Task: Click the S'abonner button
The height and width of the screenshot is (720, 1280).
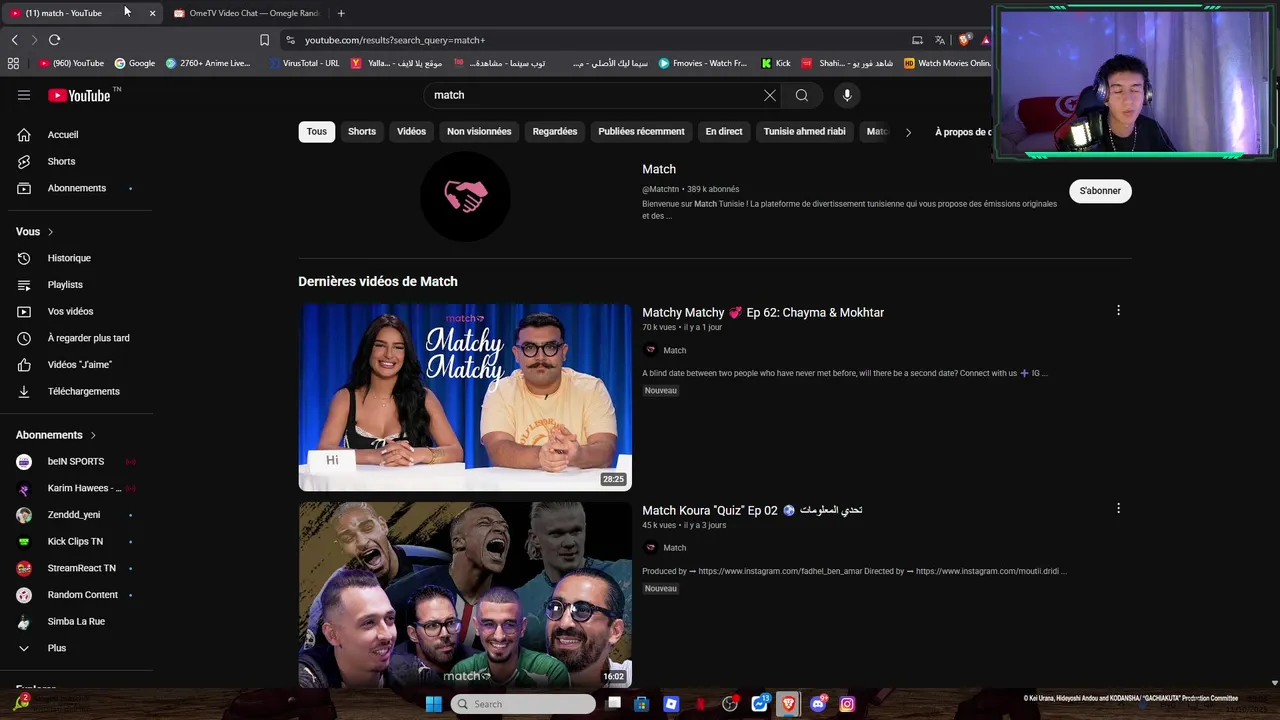Action: 1100,191
